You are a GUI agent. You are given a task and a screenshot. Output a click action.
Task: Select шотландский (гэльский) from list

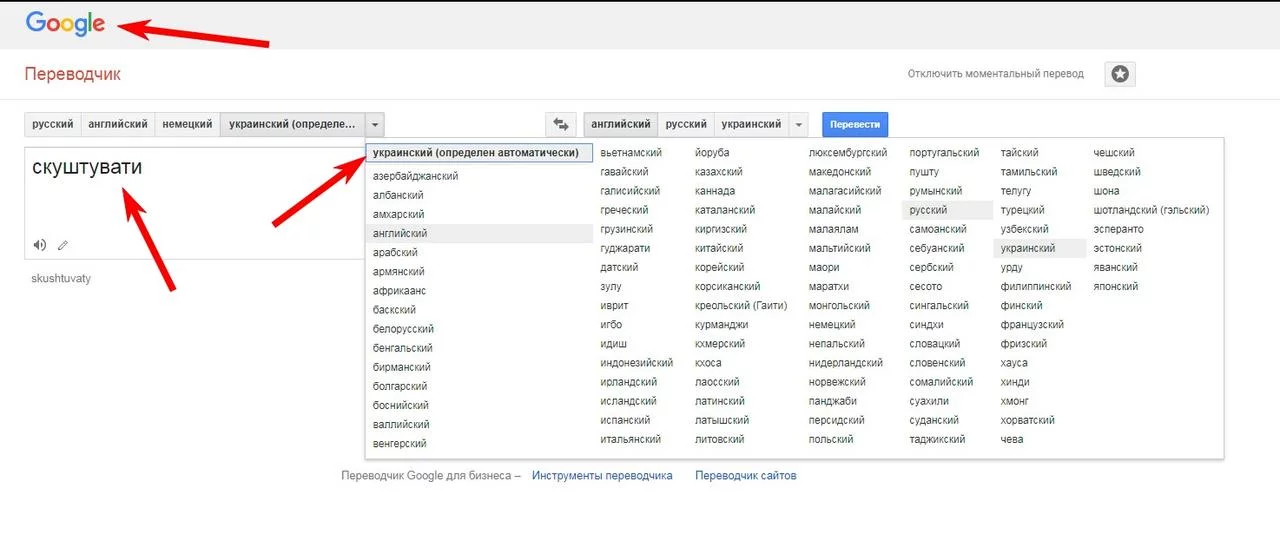click(1152, 210)
